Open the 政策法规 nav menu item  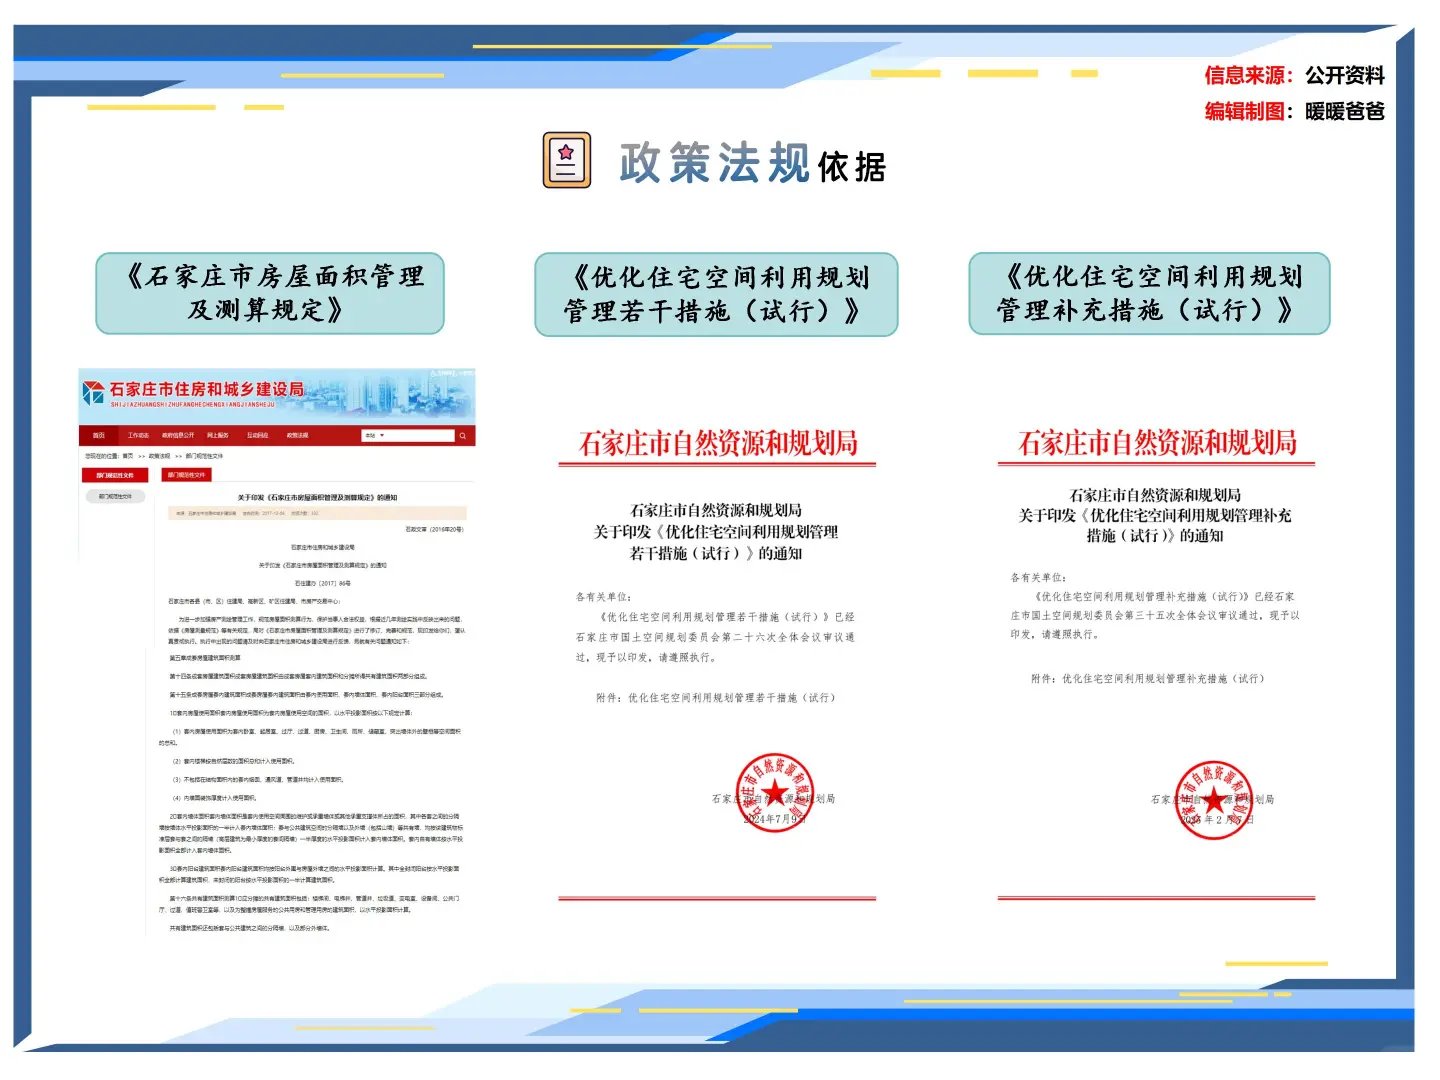click(298, 435)
